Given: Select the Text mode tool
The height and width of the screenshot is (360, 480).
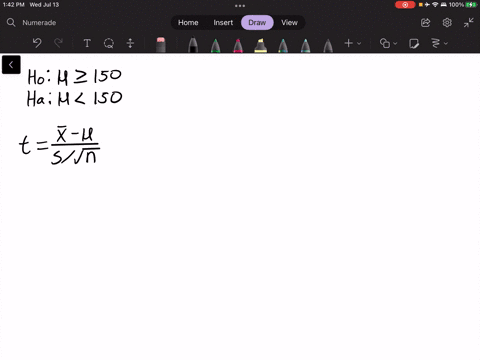Looking at the screenshot, I should (87, 43).
